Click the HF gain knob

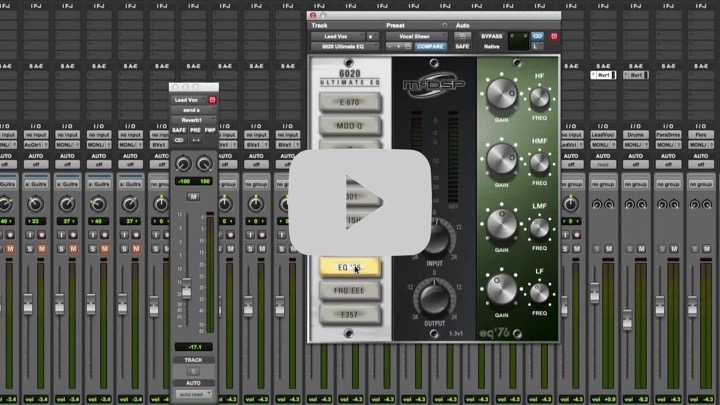click(x=501, y=93)
